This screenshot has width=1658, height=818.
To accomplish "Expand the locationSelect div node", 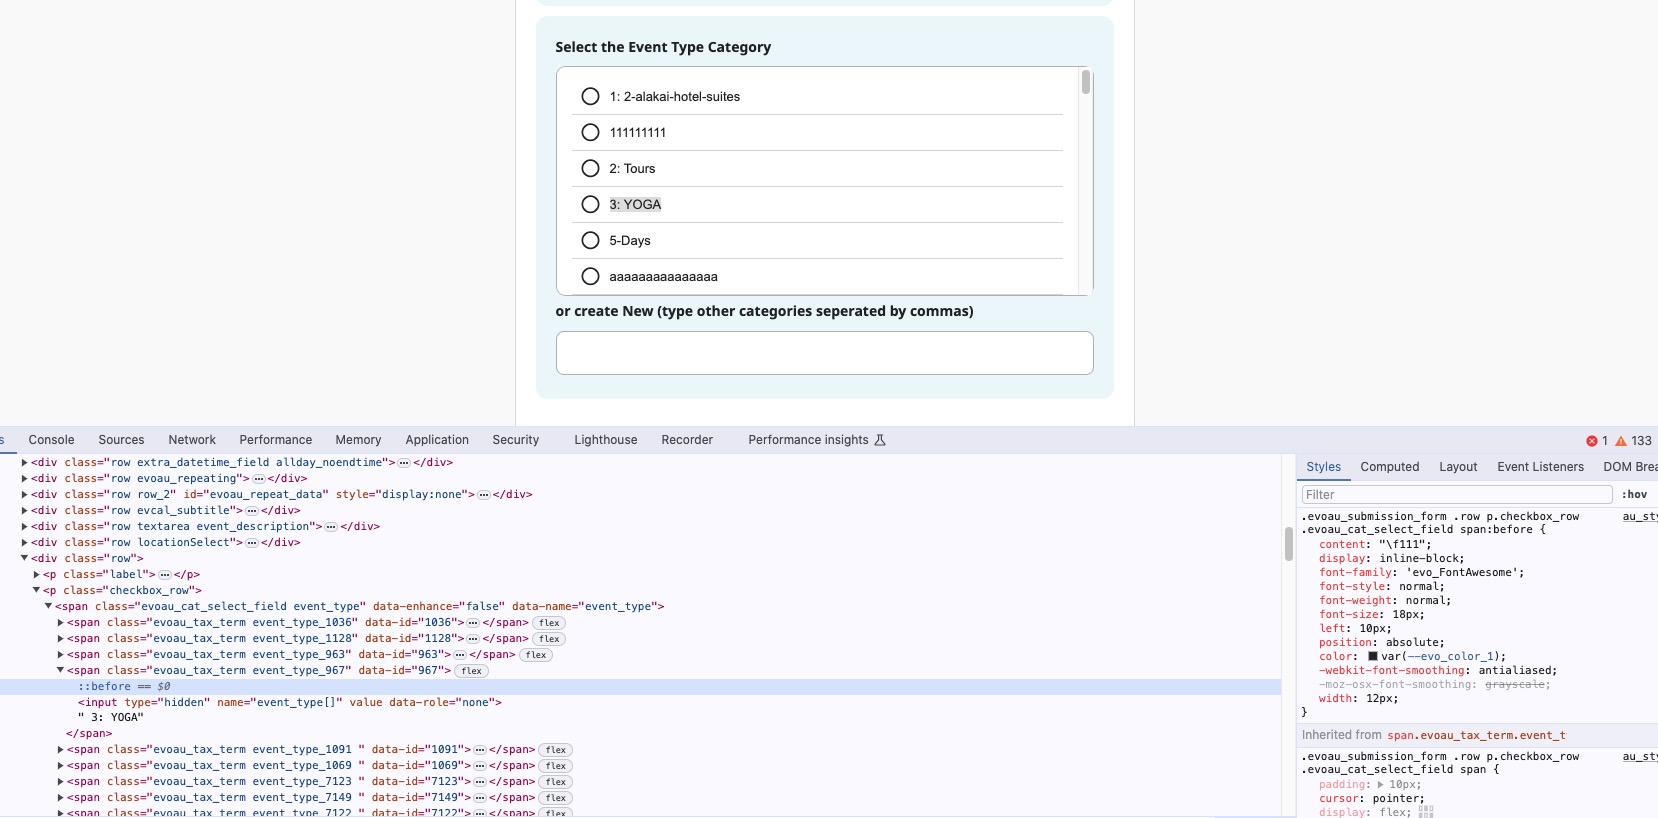I will point(24,543).
